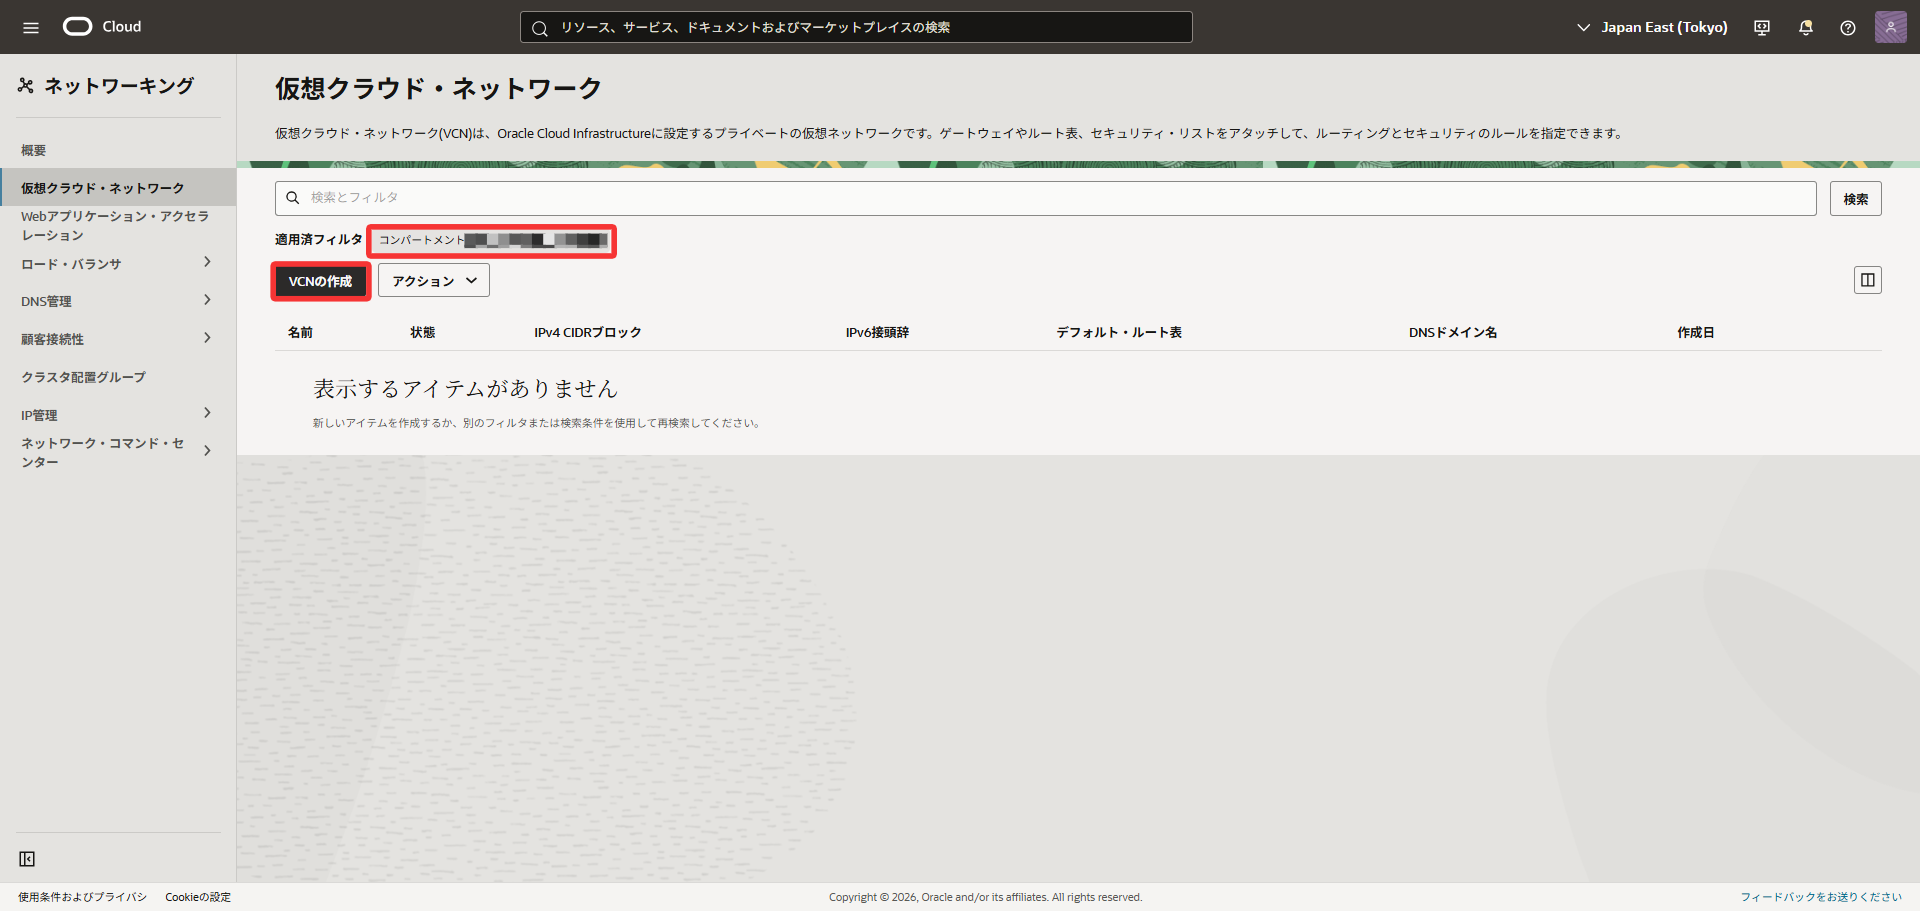Viewport: 1920px width, 911px height.
Task: Click the 作成日 column header
Action: 1696,332
